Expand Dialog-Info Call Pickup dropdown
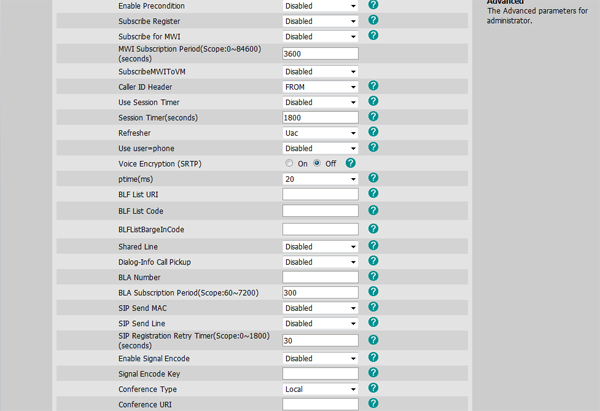The height and width of the screenshot is (411, 600). 320,262
